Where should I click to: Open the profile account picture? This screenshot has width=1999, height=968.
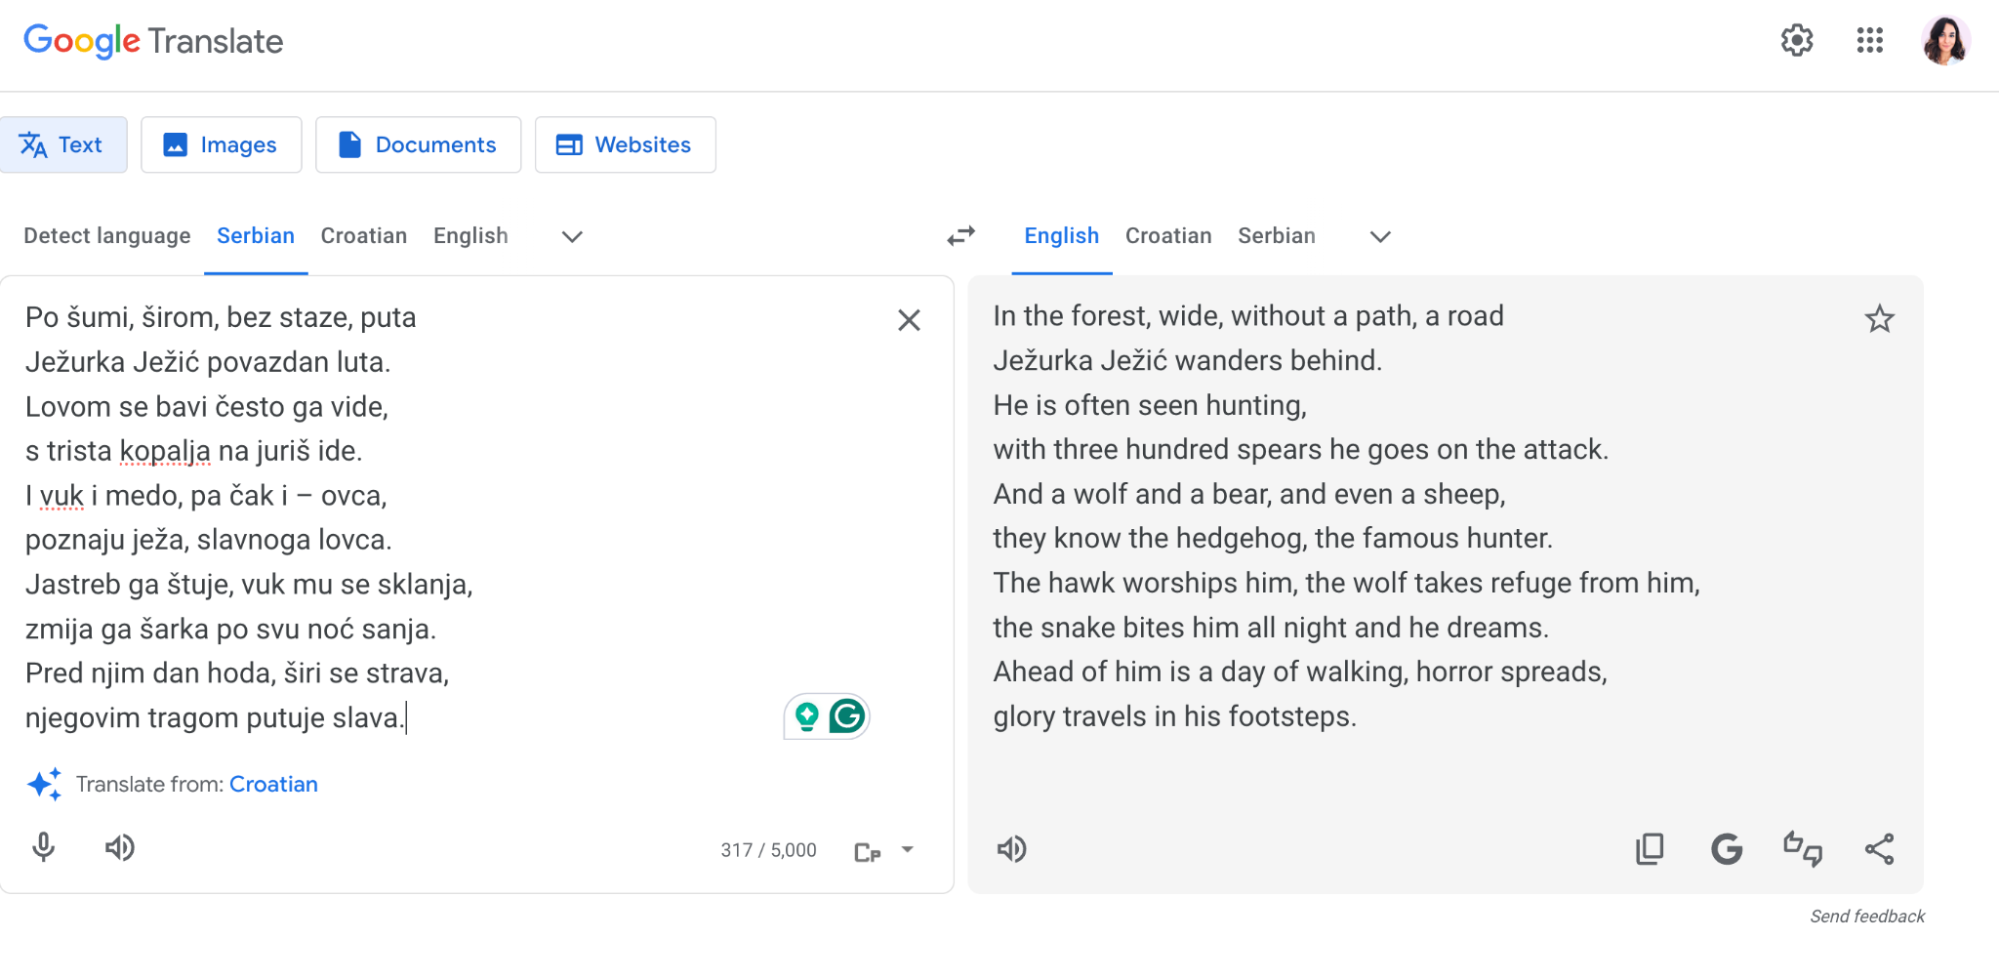[x=1946, y=41]
